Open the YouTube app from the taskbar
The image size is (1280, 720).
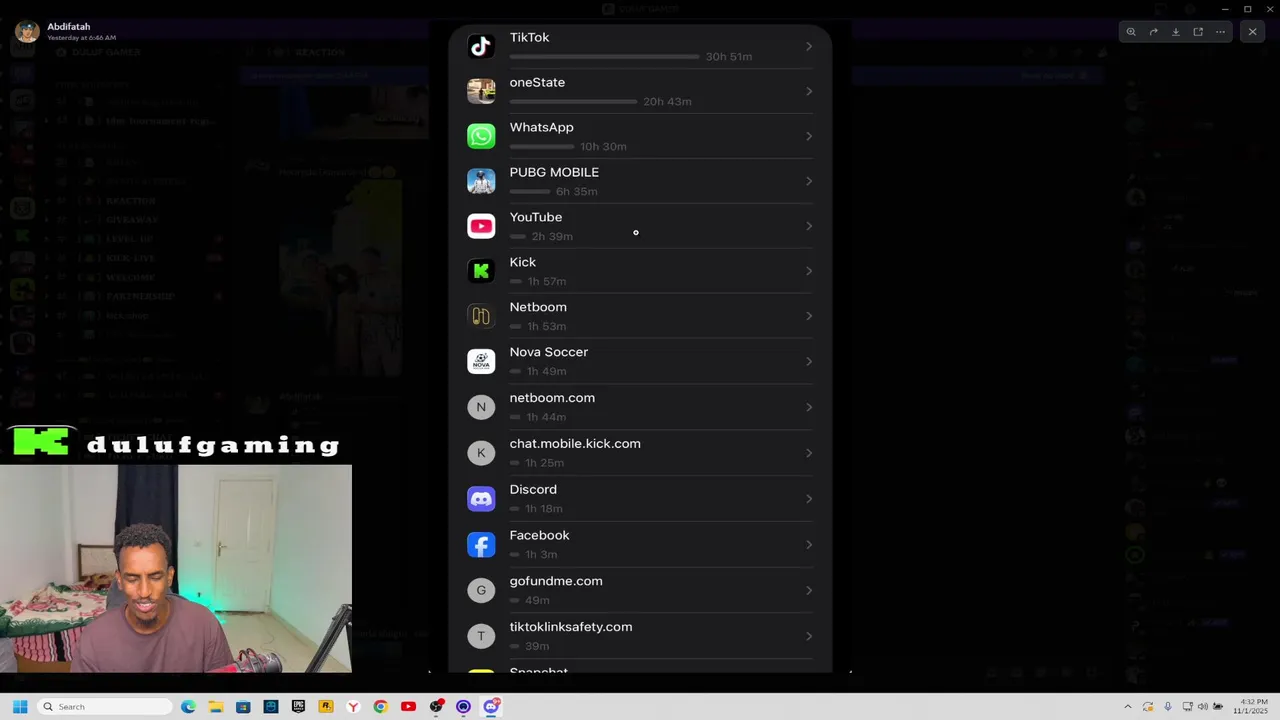[x=408, y=706]
